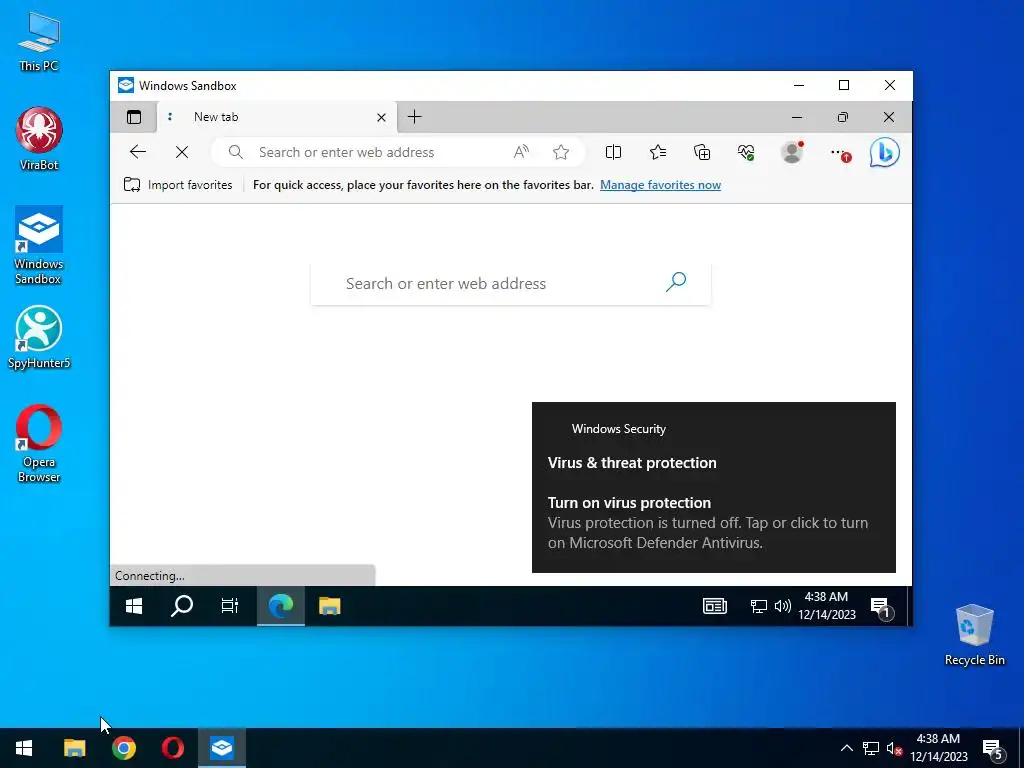The image size is (1024, 768).
Task: Add this page to favorites star
Action: (x=561, y=152)
